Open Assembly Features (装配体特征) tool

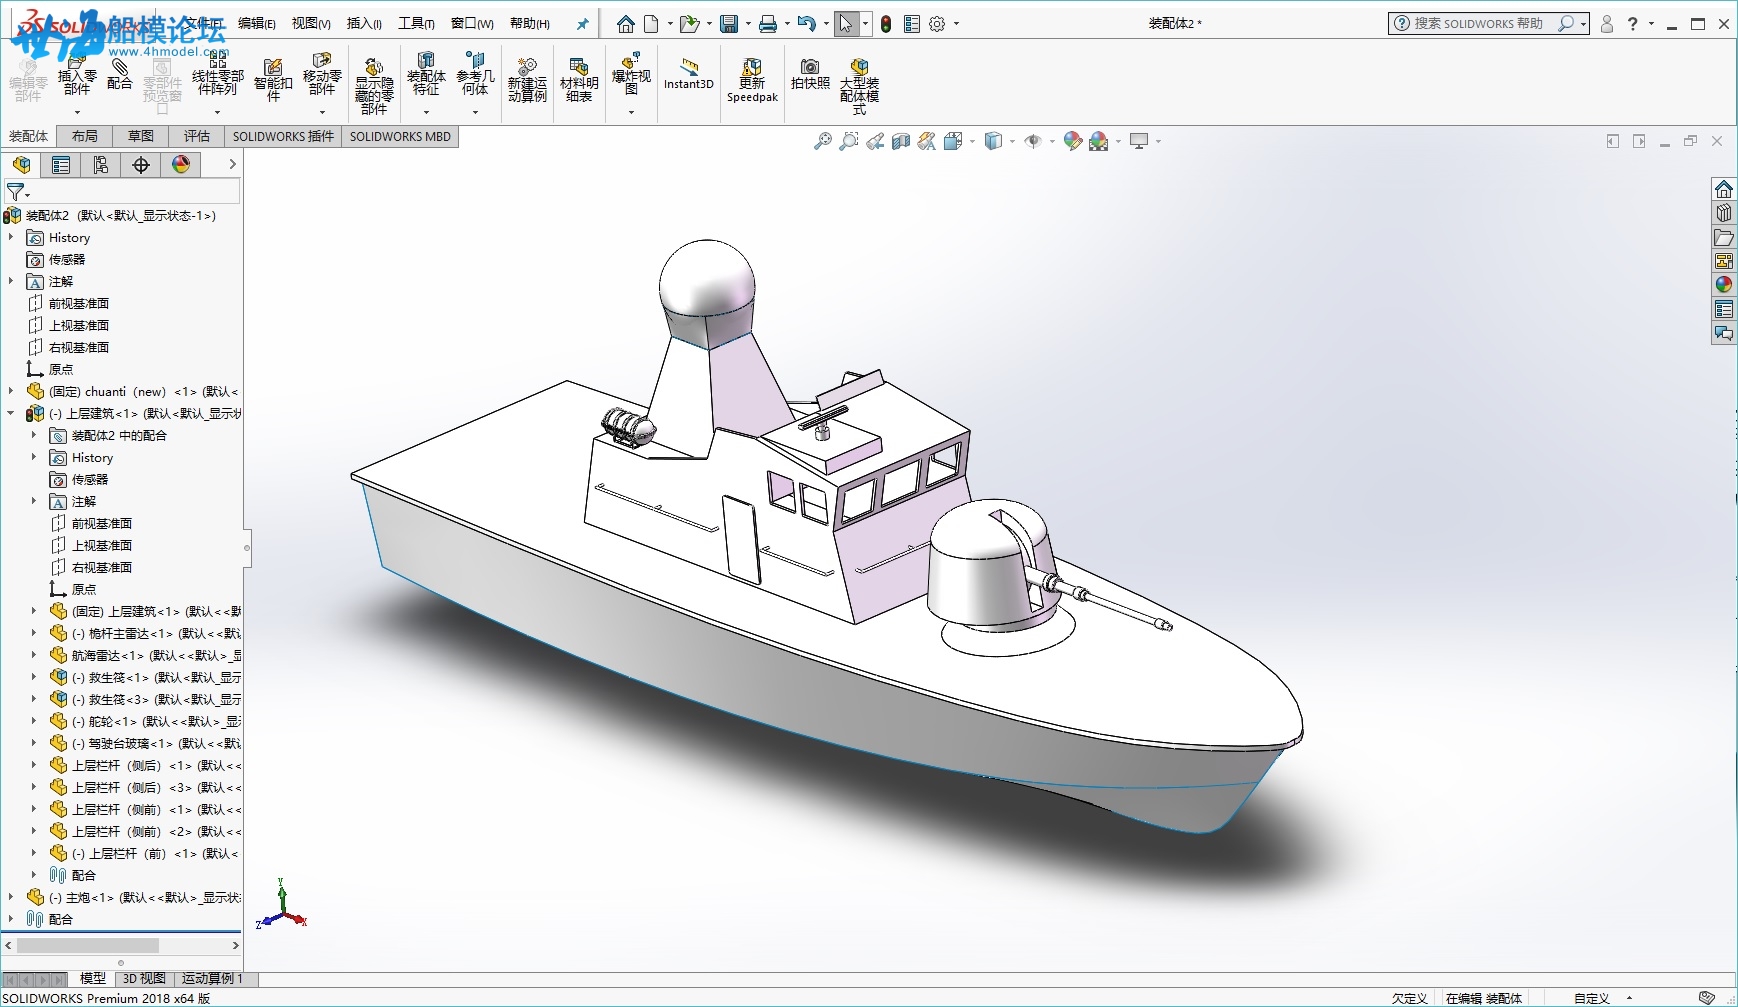click(x=426, y=78)
